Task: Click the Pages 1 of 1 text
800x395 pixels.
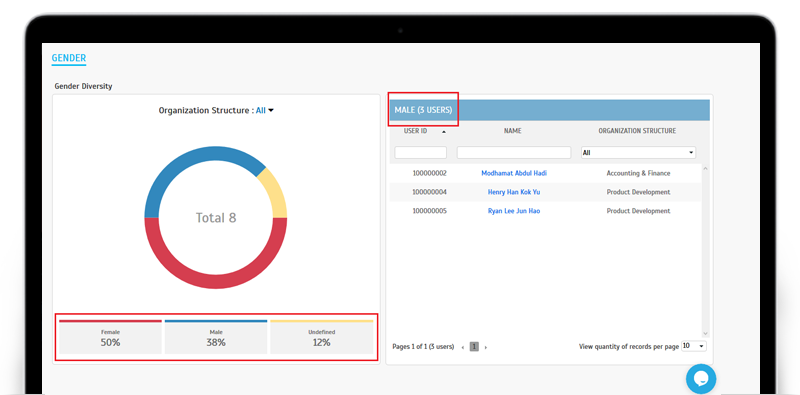Action: pos(423,347)
